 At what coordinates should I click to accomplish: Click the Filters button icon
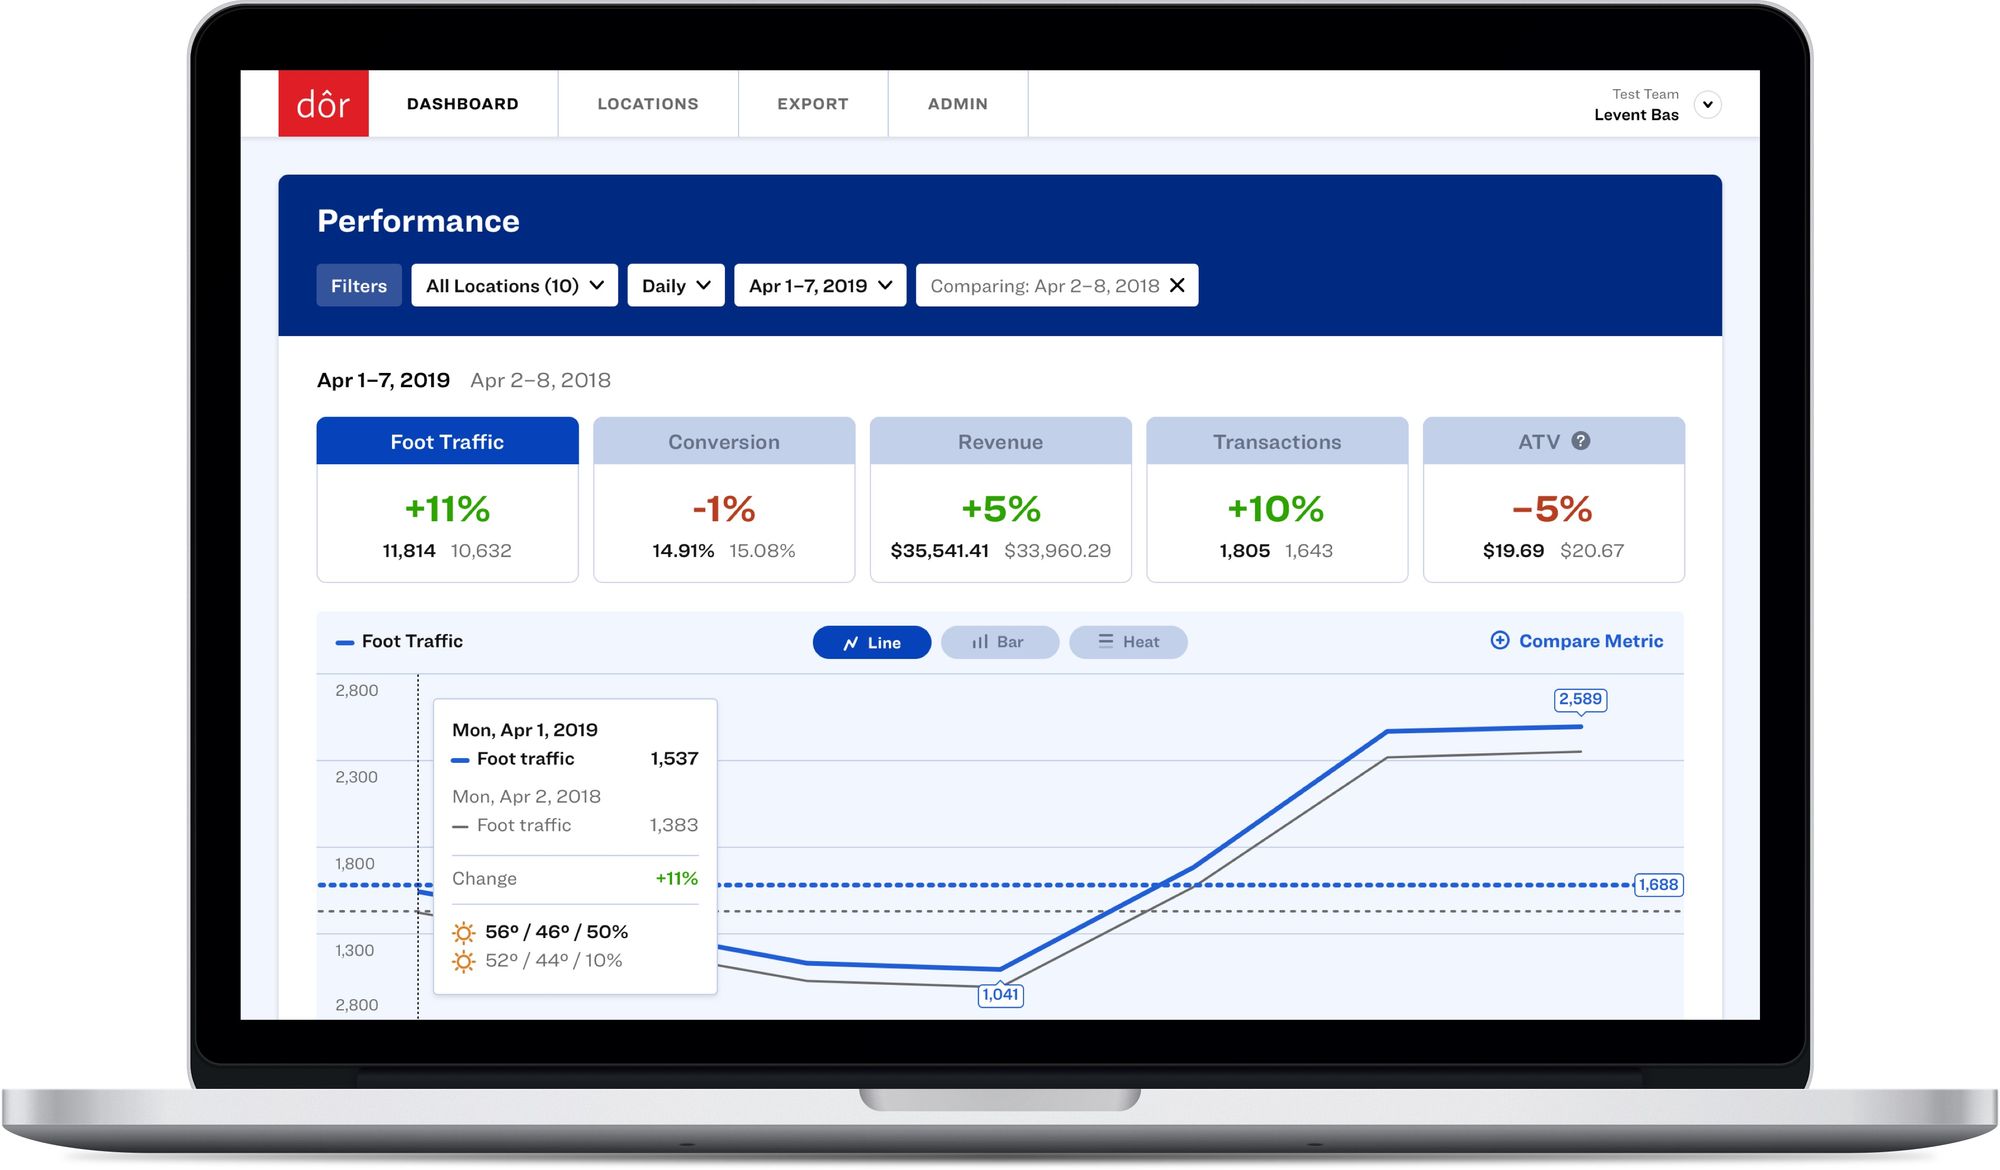coord(358,286)
